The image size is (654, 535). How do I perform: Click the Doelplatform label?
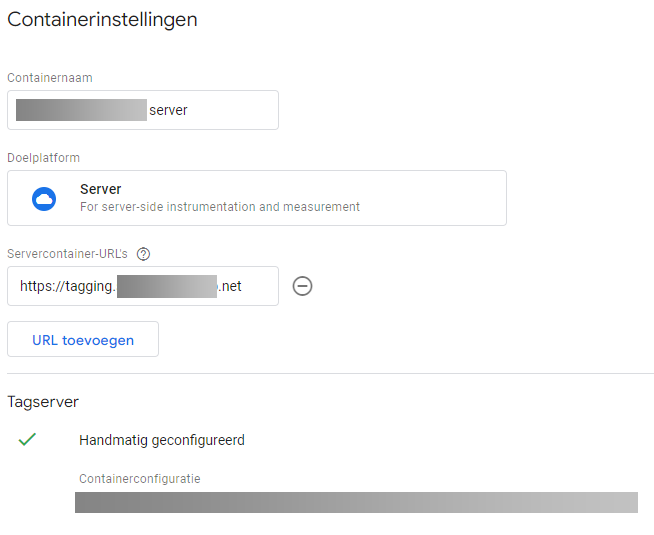coord(43,158)
